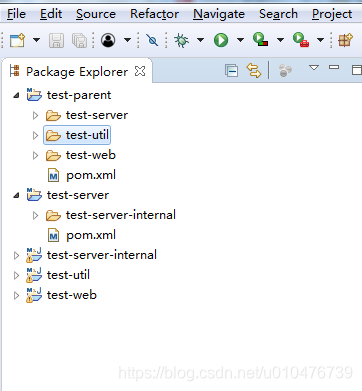This screenshot has width=362, height=391.
Task: Click the round profile-style toolbar icon
Action: 108,40
